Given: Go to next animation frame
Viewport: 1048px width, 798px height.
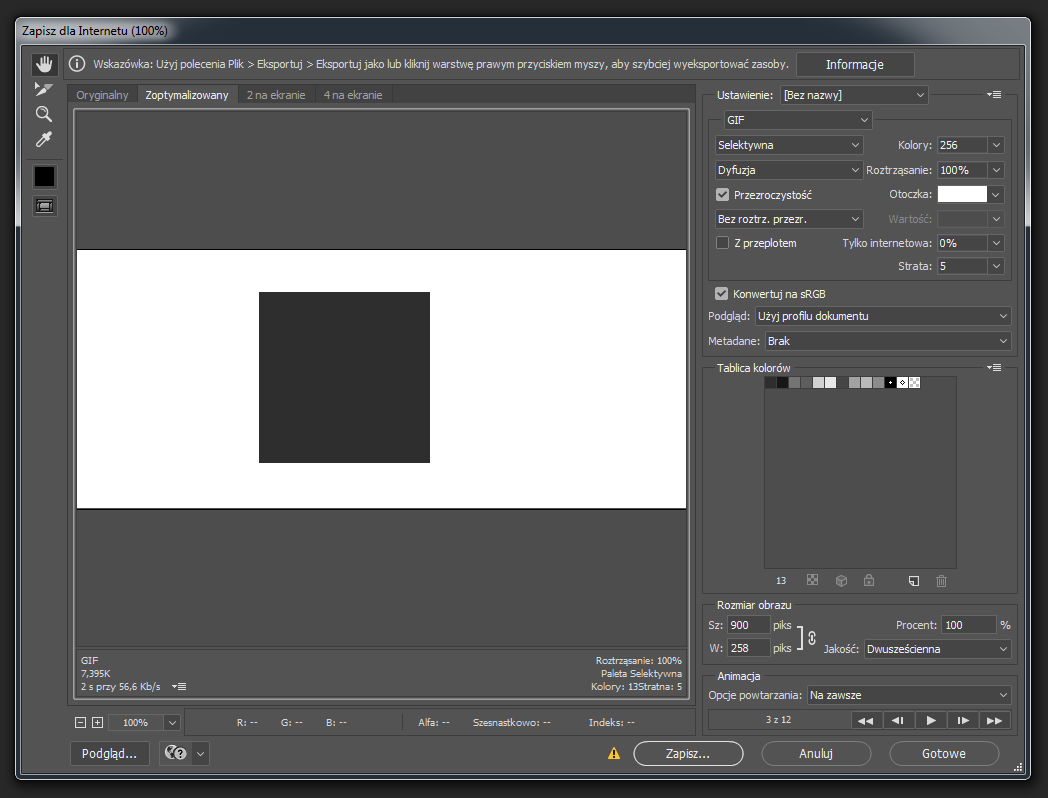Looking at the screenshot, I should pyautogui.click(x=962, y=720).
